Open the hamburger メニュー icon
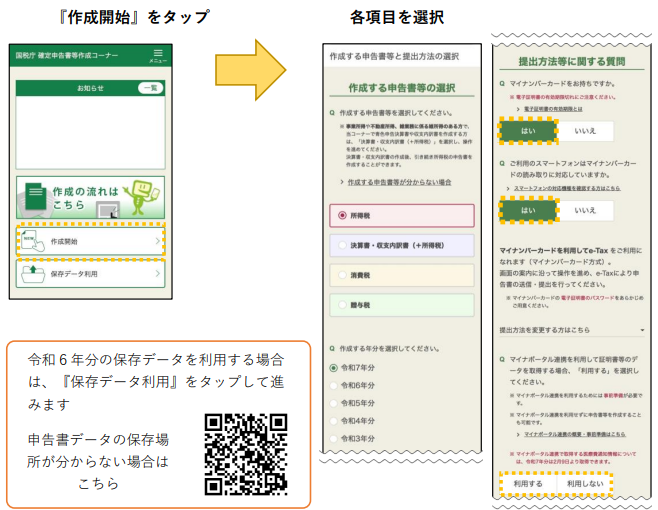Image resolution: width=658 pixels, height=510 pixels. click(x=157, y=55)
